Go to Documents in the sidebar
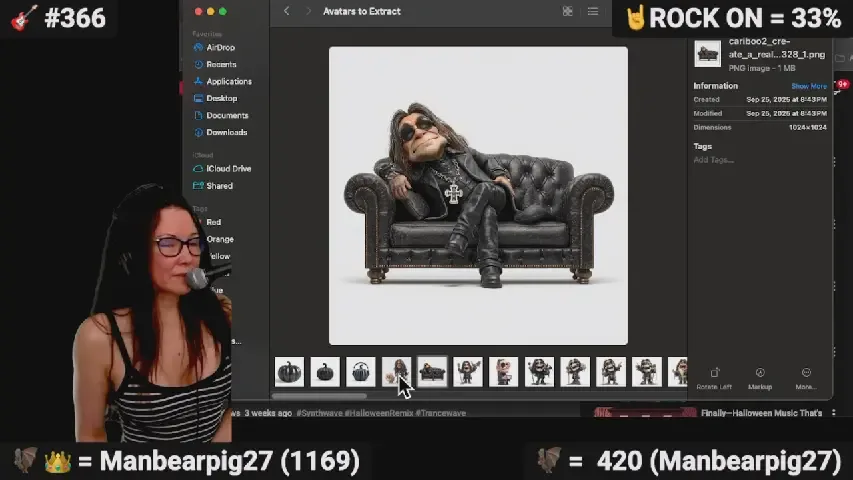The height and width of the screenshot is (480, 853). click(x=227, y=115)
